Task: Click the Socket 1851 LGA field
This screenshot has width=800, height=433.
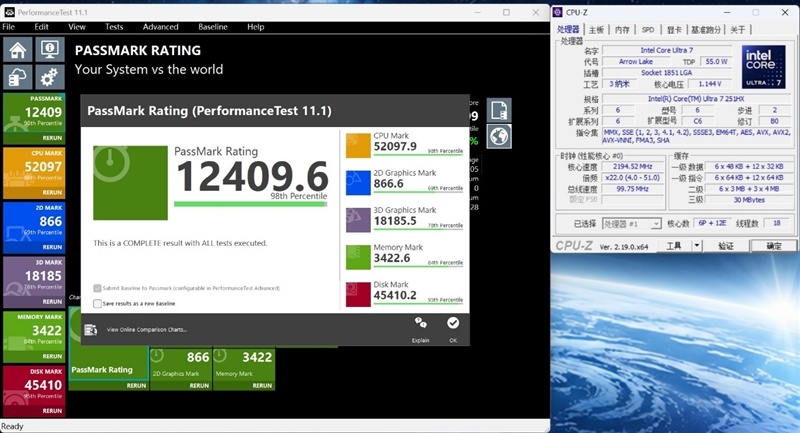Action: pyautogui.click(x=666, y=73)
